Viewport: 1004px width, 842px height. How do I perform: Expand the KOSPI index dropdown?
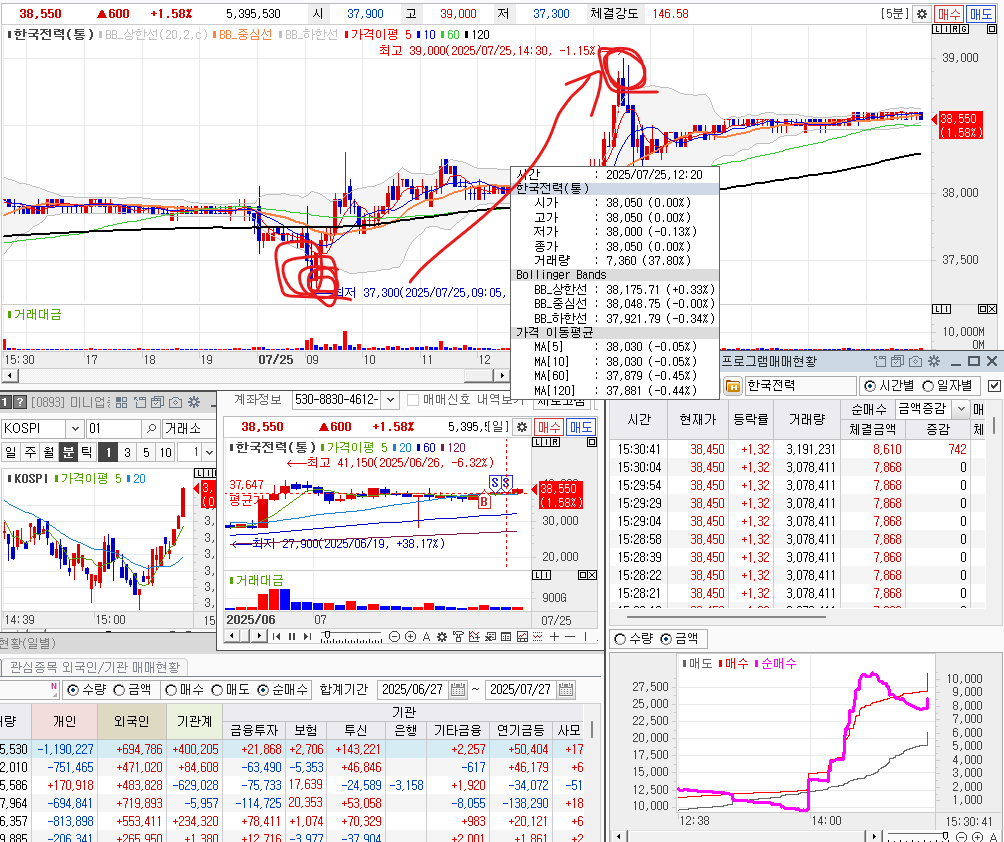[x=76, y=428]
